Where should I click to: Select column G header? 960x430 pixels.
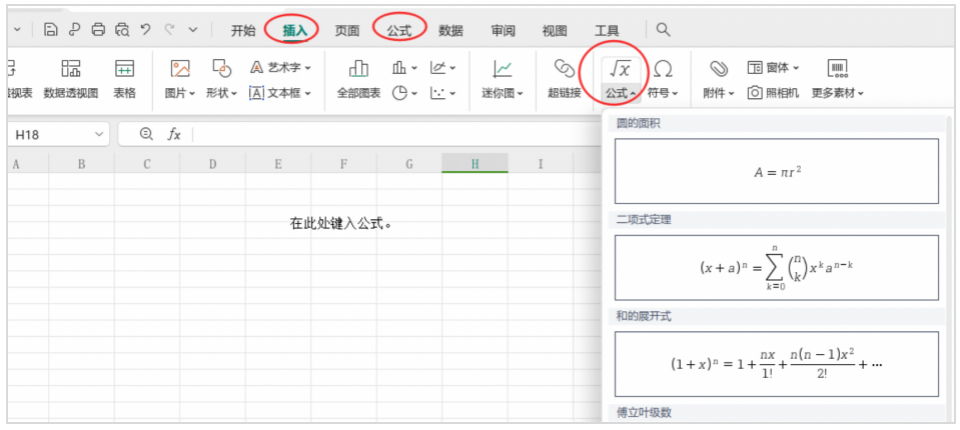click(409, 164)
